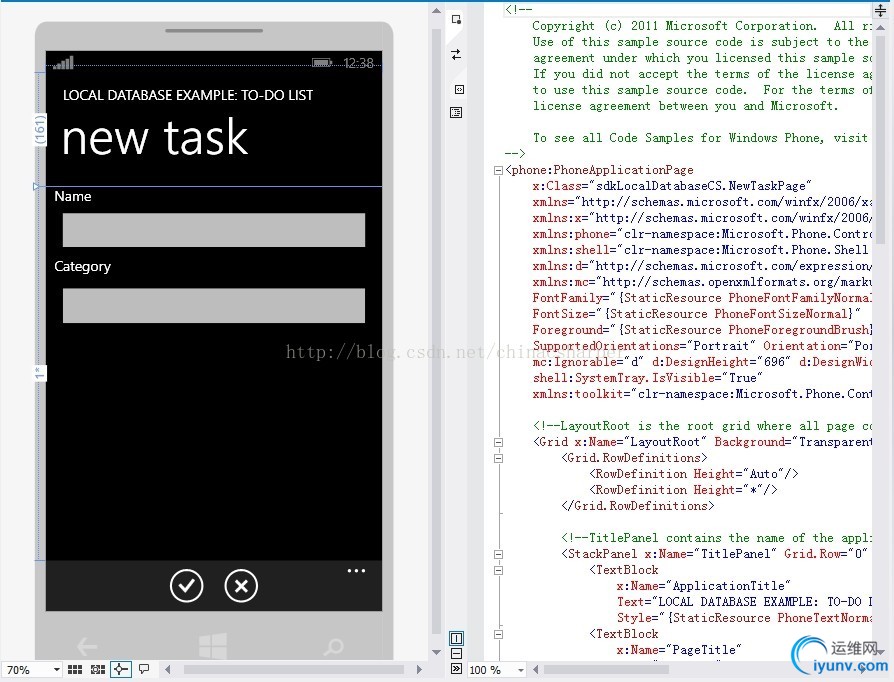The height and width of the screenshot is (682, 894).
Task: Click the Name text box in designer
Action: [x=214, y=230]
